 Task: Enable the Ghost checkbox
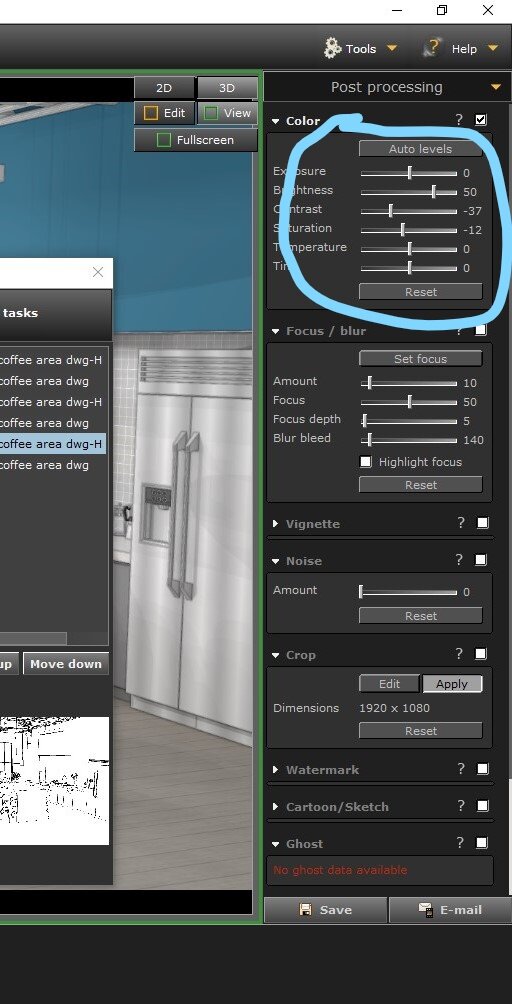coord(481,843)
